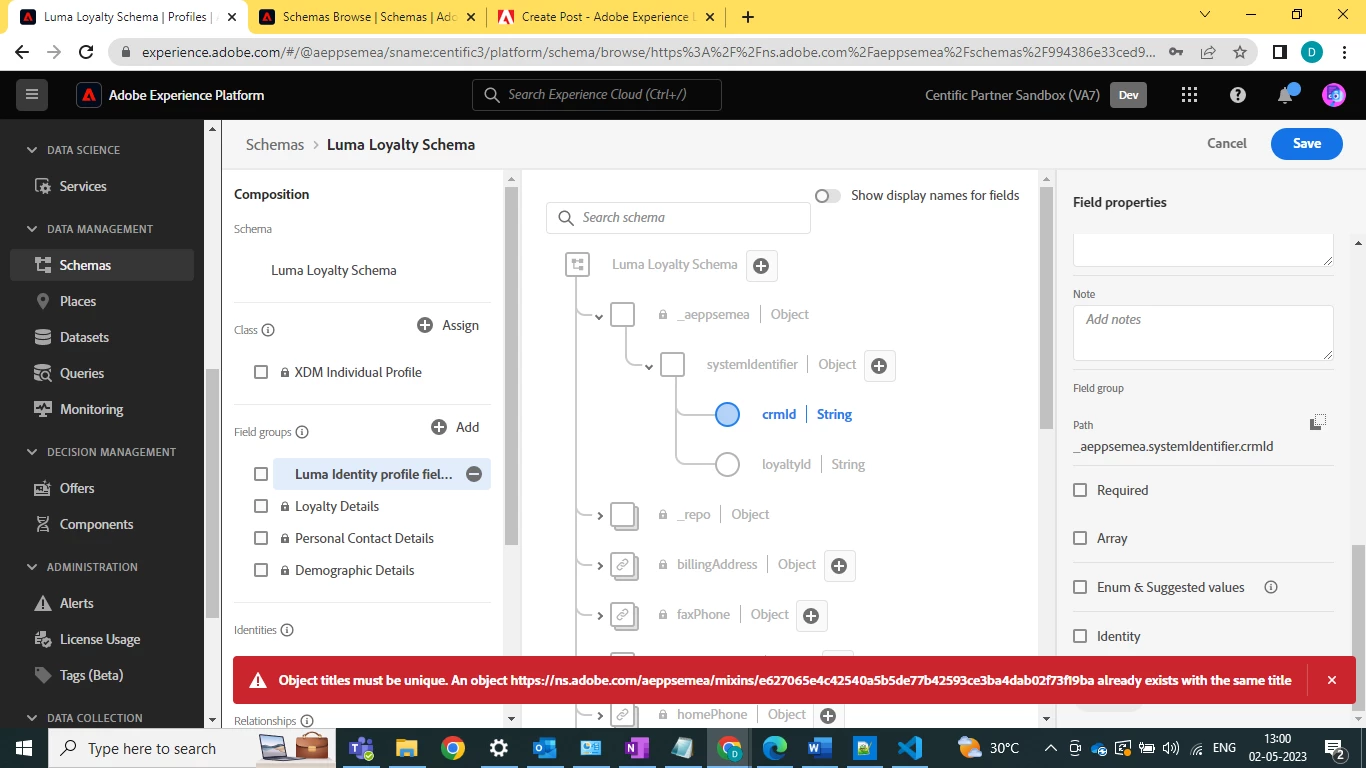The height and width of the screenshot is (768, 1366).
Task: Add field under systemIdentifier object
Action: [x=879, y=366]
